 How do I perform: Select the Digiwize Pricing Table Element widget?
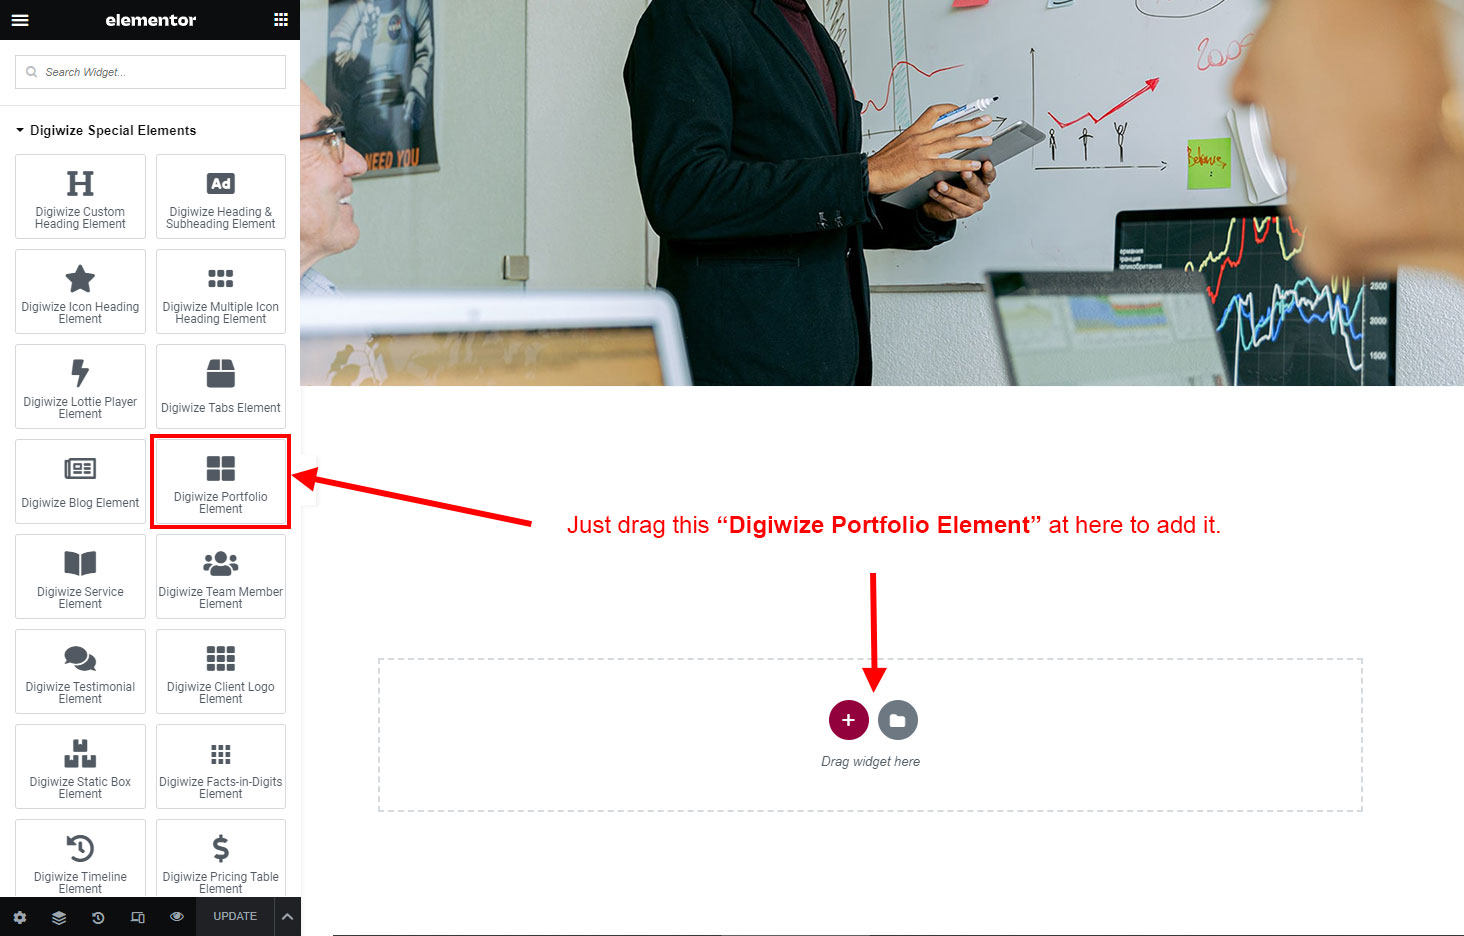(221, 858)
